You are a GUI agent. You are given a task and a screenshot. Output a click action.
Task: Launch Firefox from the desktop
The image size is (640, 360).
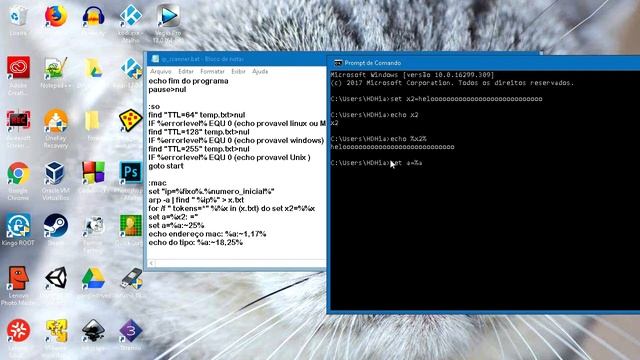tap(56, 16)
